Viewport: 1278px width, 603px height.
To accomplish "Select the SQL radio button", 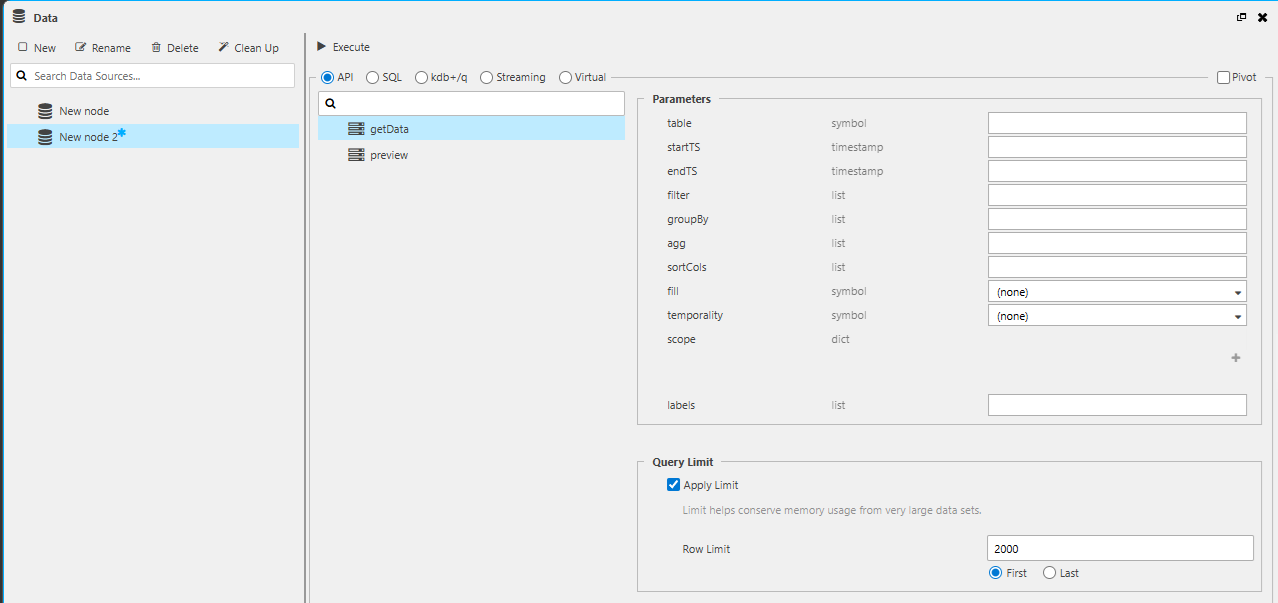I will pyautogui.click(x=372, y=77).
